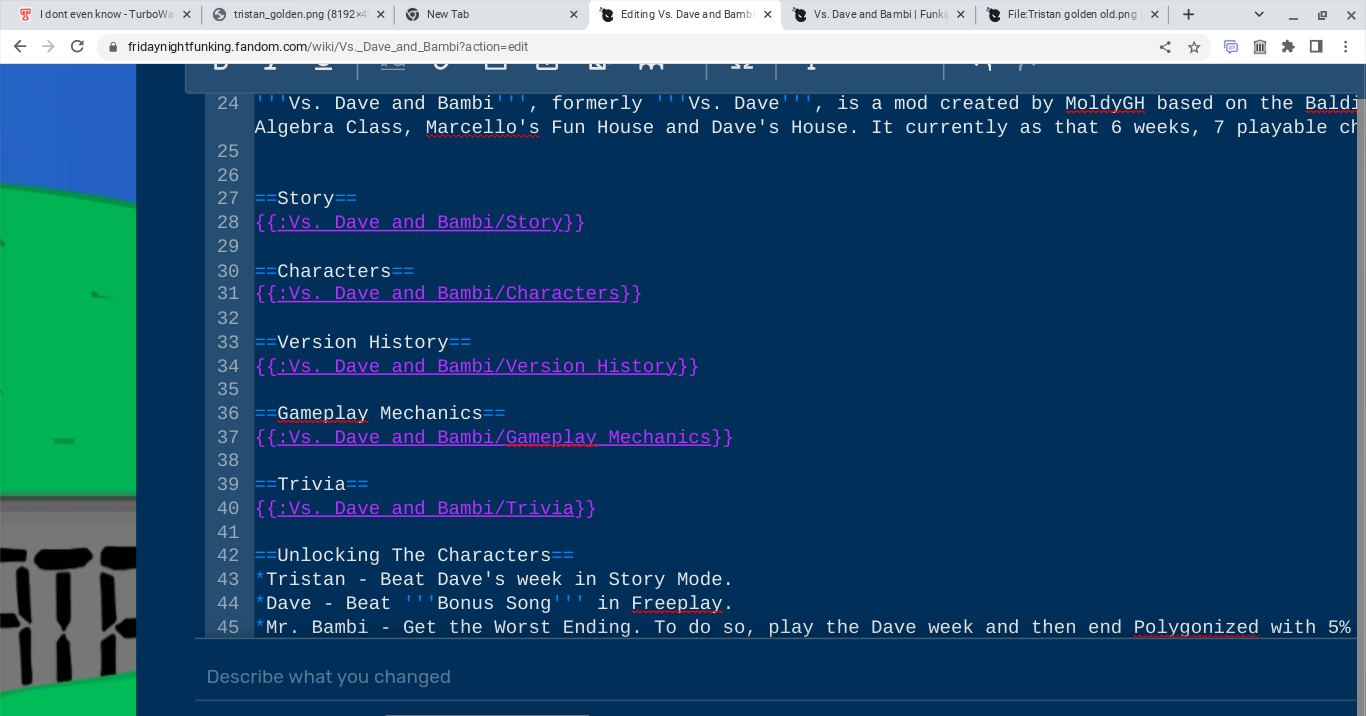
Task: Select the "Editing Vs. Dave and Bambi" tab
Action: 685,15
